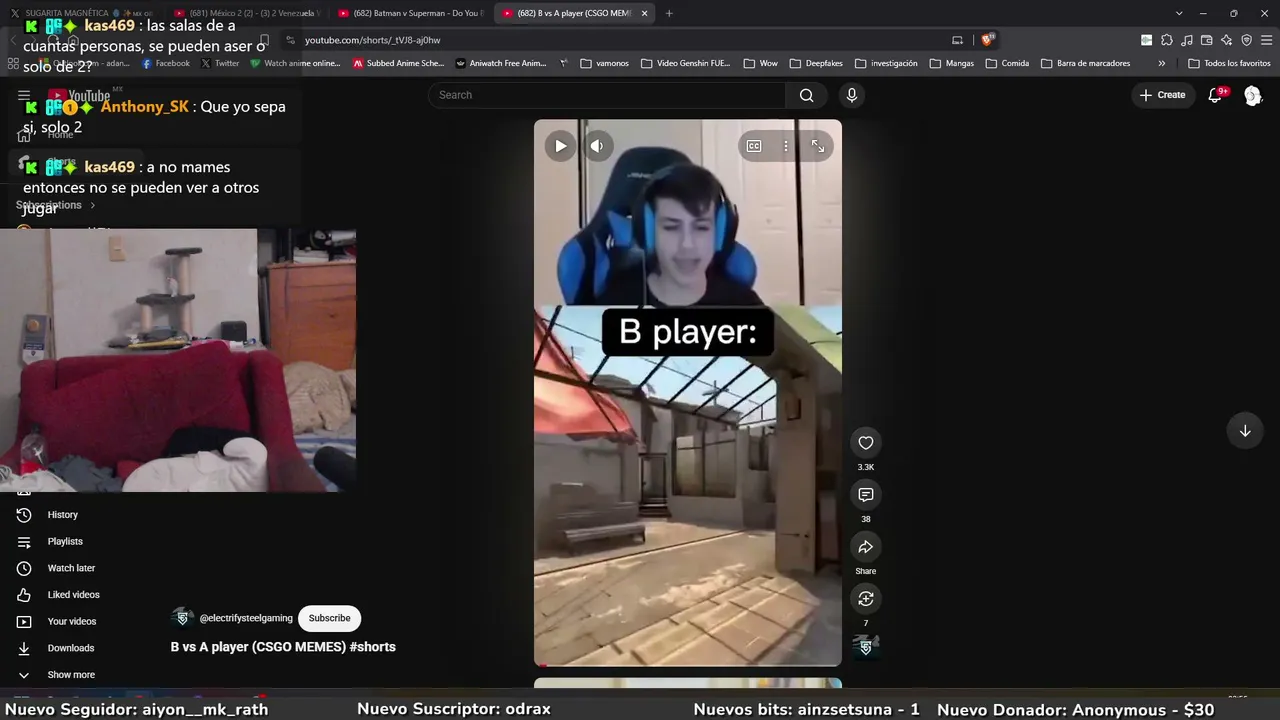Show more bookmarks with double chevron

[1161, 63]
